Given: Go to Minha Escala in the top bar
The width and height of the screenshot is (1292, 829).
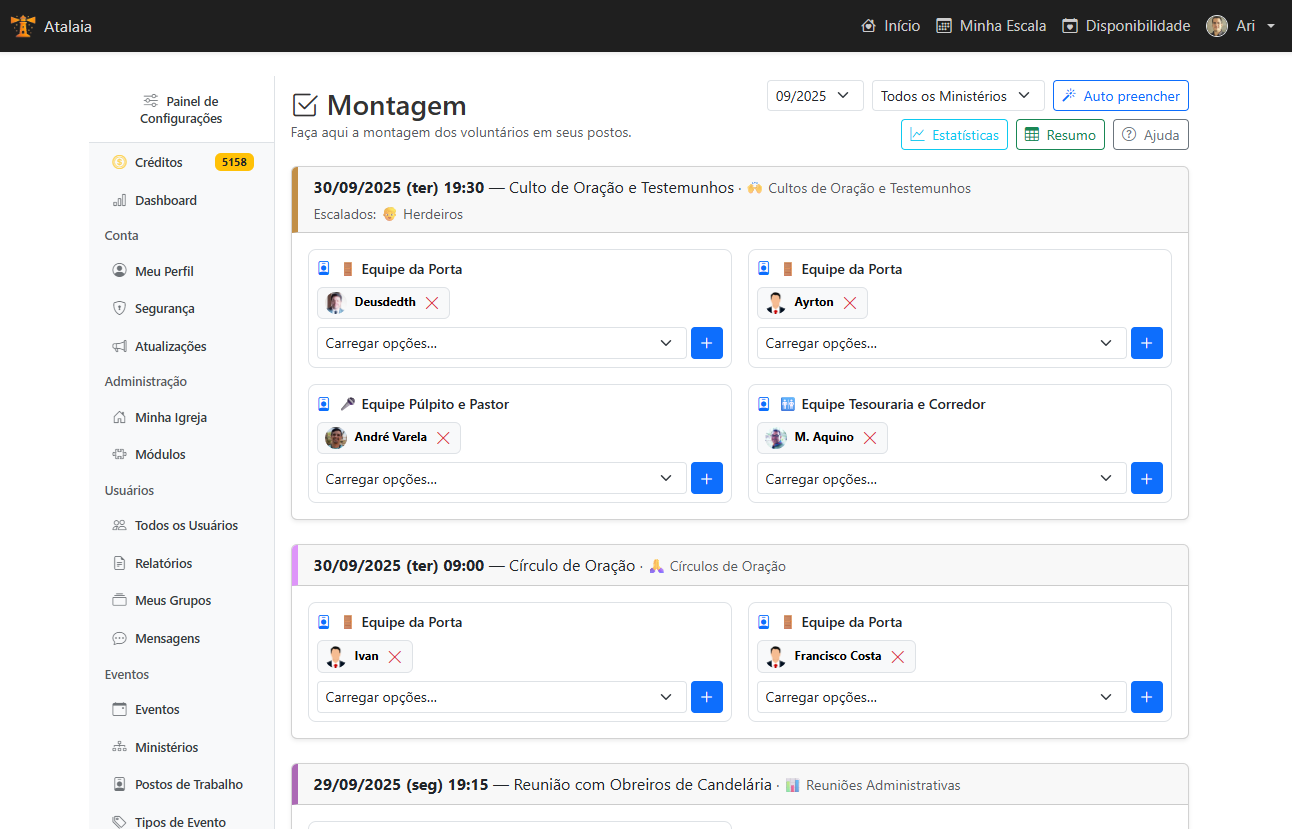Looking at the screenshot, I should tap(991, 26).
